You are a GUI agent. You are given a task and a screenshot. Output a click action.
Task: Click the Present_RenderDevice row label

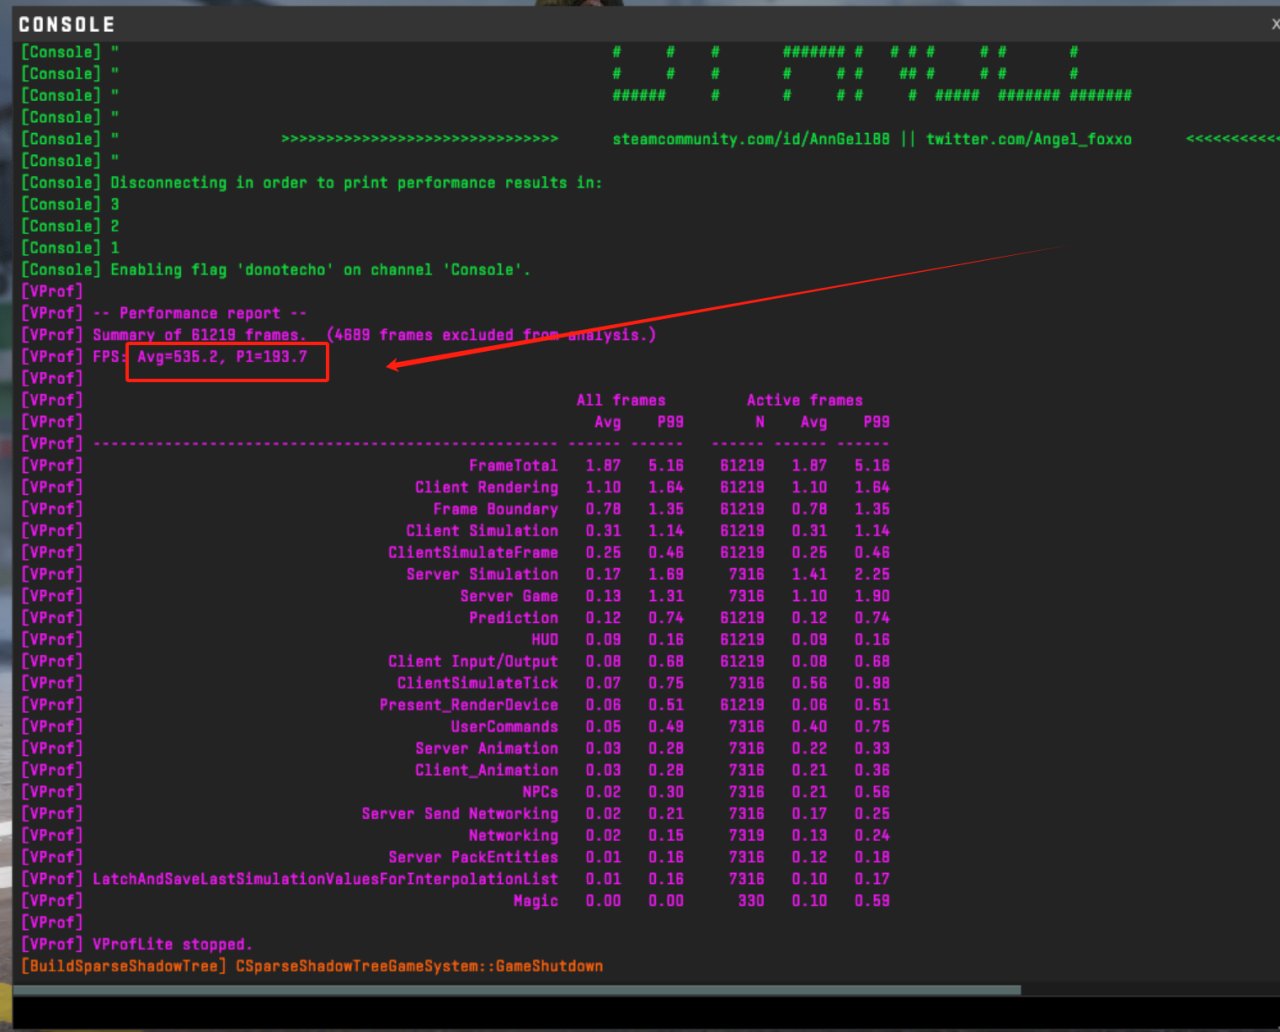pos(468,705)
